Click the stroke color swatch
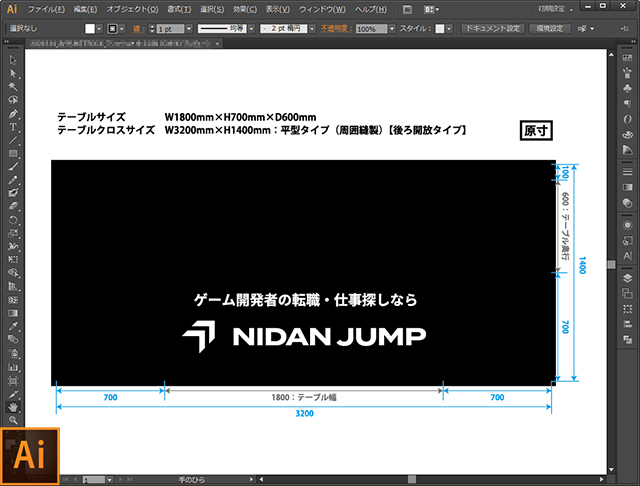640x486 pixels. [x=112, y=29]
